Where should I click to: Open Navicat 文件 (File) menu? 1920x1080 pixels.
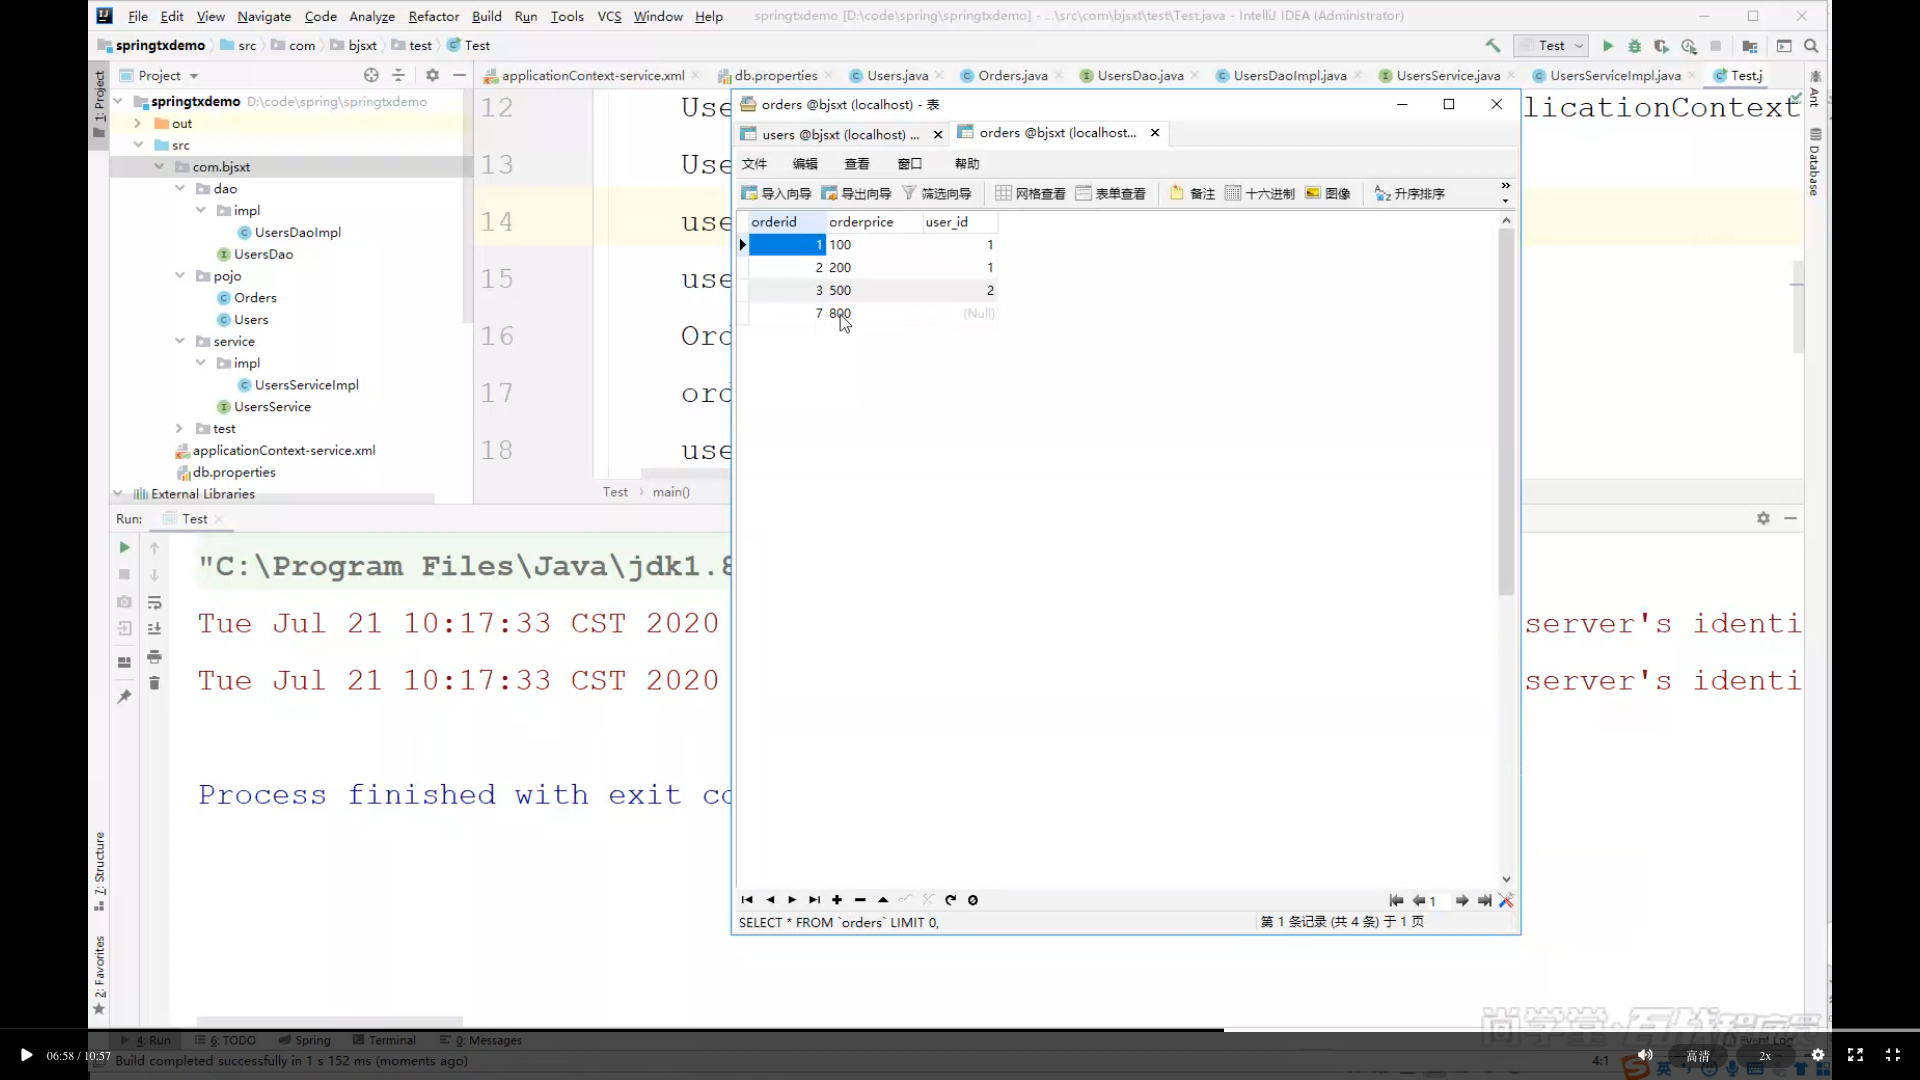click(754, 164)
